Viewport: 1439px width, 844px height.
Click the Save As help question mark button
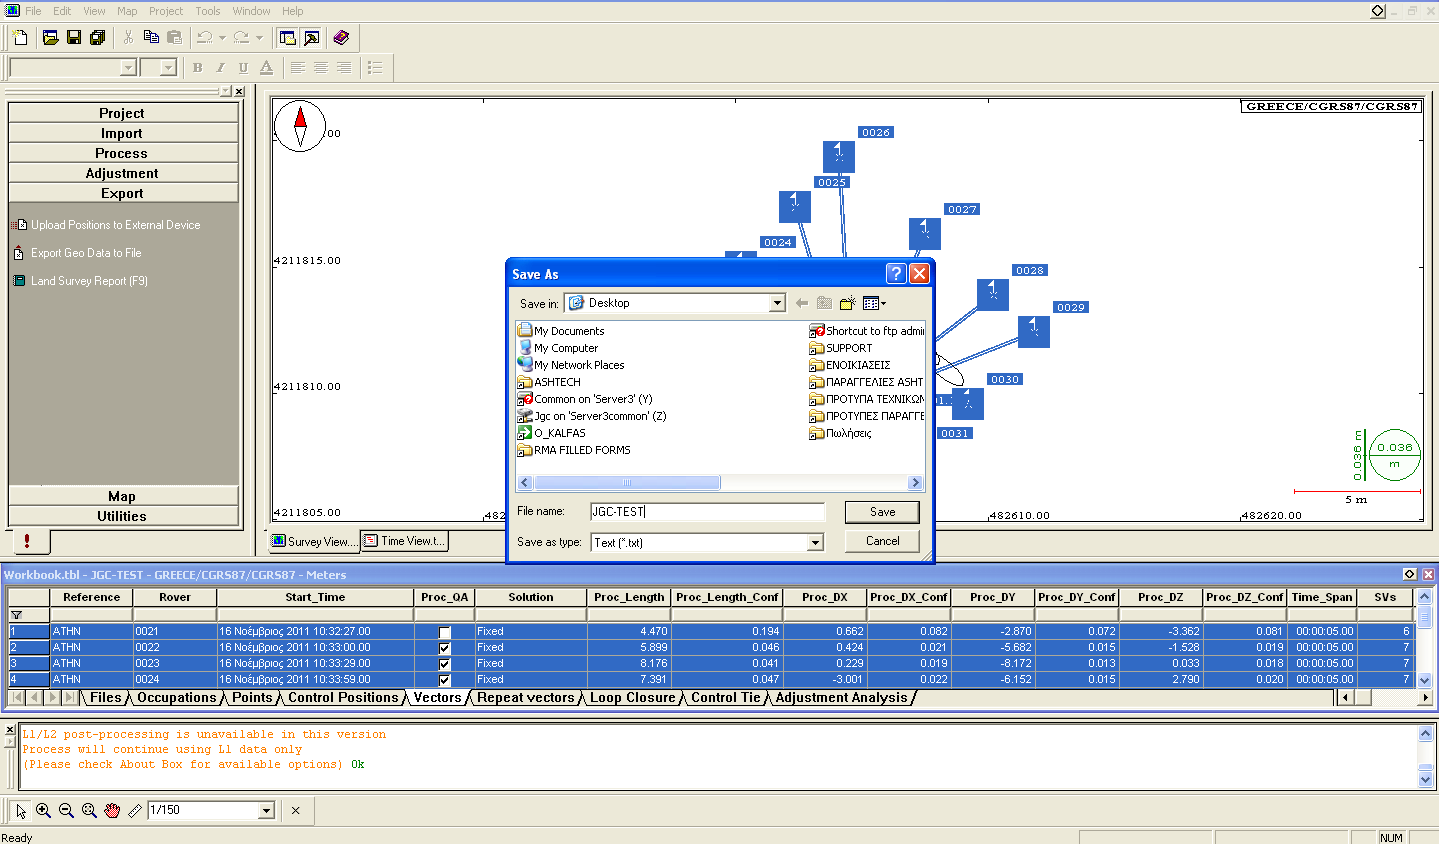(x=896, y=274)
